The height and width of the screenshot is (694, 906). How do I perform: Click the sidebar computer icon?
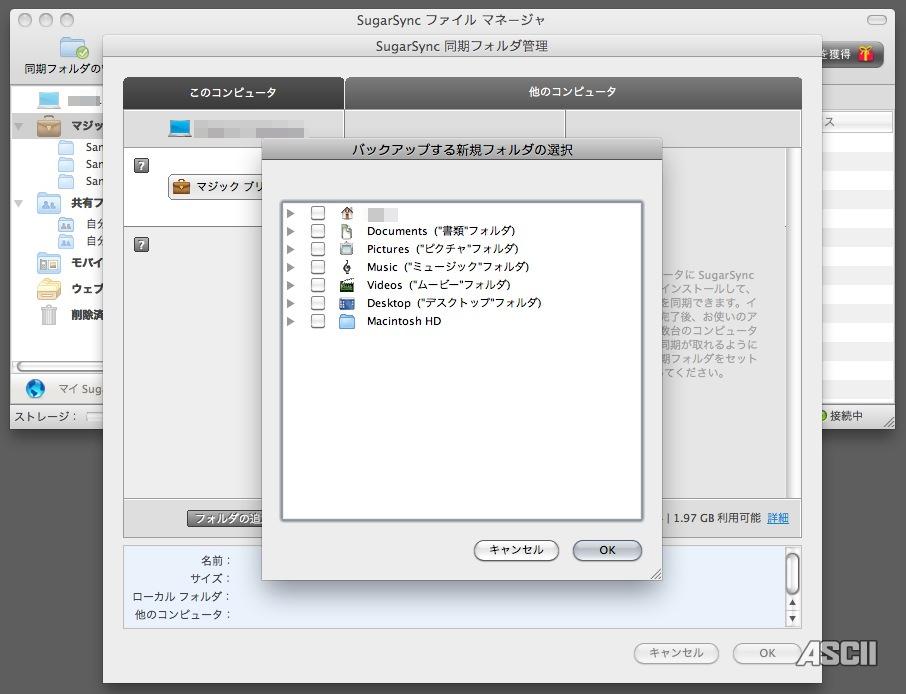pos(49,100)
